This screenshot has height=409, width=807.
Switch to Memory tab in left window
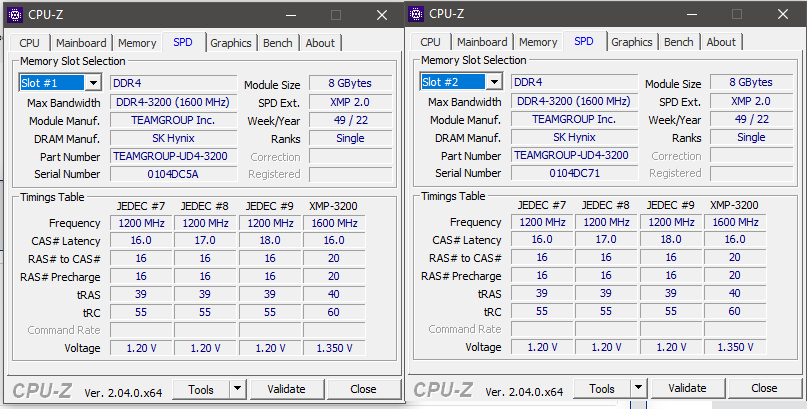tap(137, 43)
